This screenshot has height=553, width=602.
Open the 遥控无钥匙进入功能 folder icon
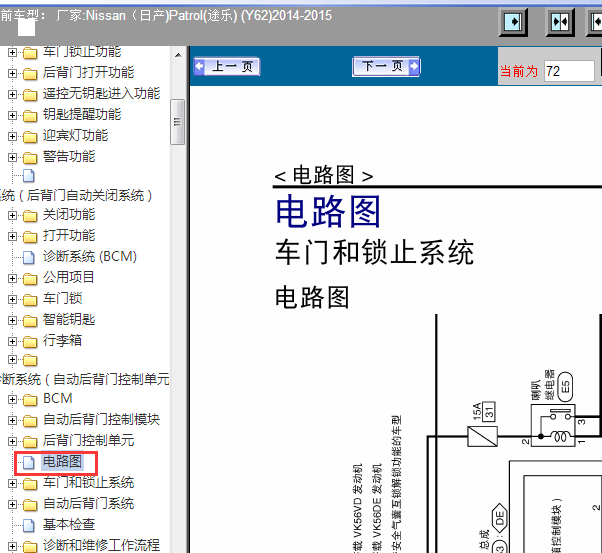tap(30, 94)
